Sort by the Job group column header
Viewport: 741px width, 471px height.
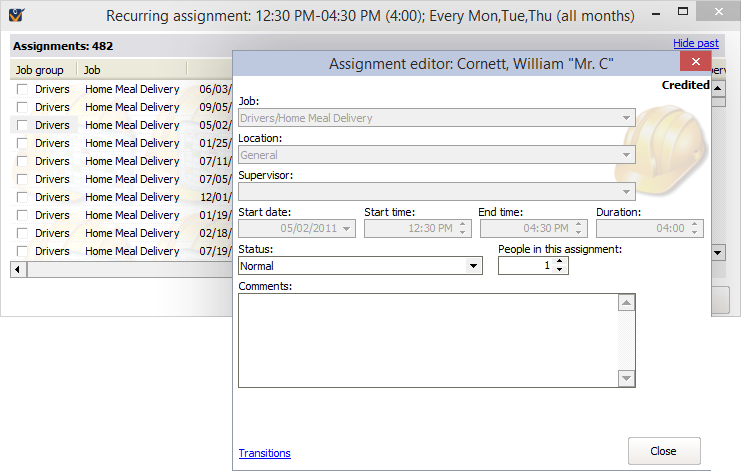pos(43,70)
